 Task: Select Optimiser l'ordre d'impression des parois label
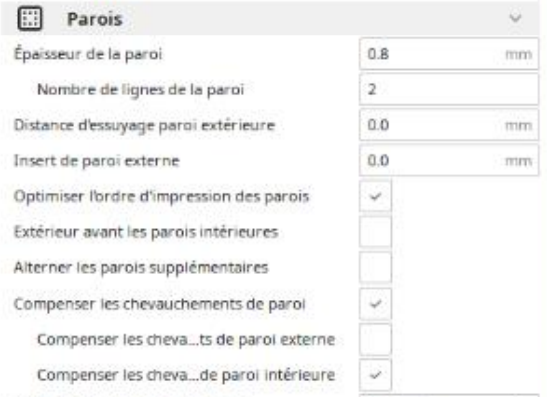(162, 196)
